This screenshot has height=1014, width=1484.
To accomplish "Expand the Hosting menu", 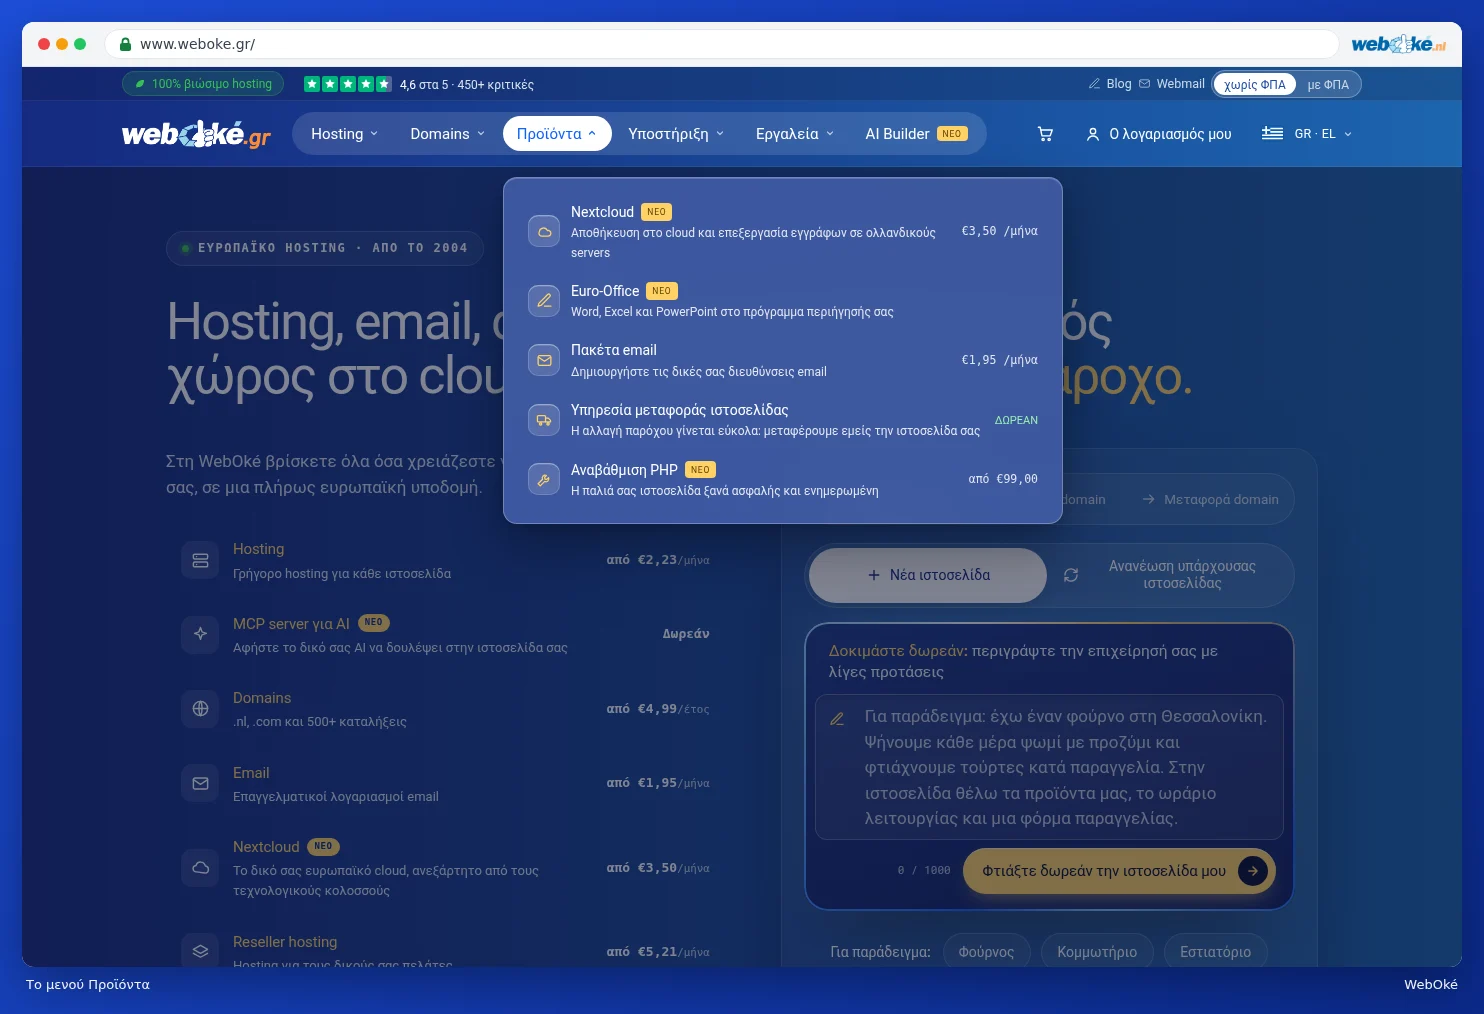I will pos(345,134).
